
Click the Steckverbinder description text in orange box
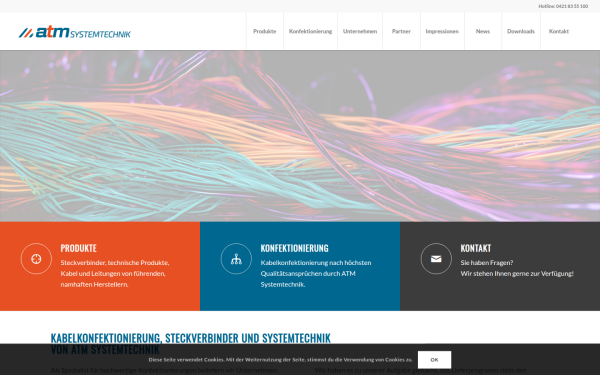tap(115, 273)
